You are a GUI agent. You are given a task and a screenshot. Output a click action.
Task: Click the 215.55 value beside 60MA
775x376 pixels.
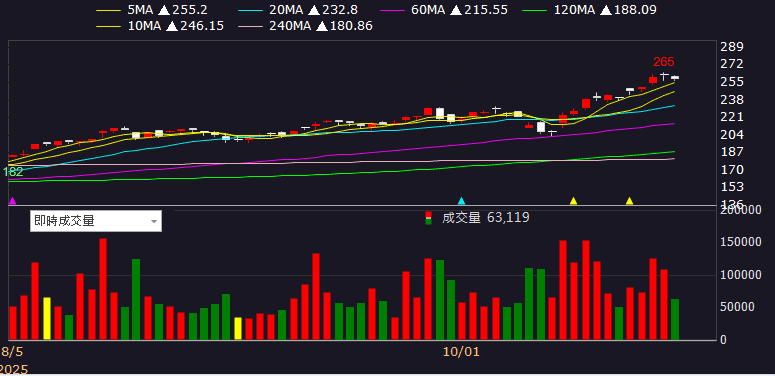point(486,9)
